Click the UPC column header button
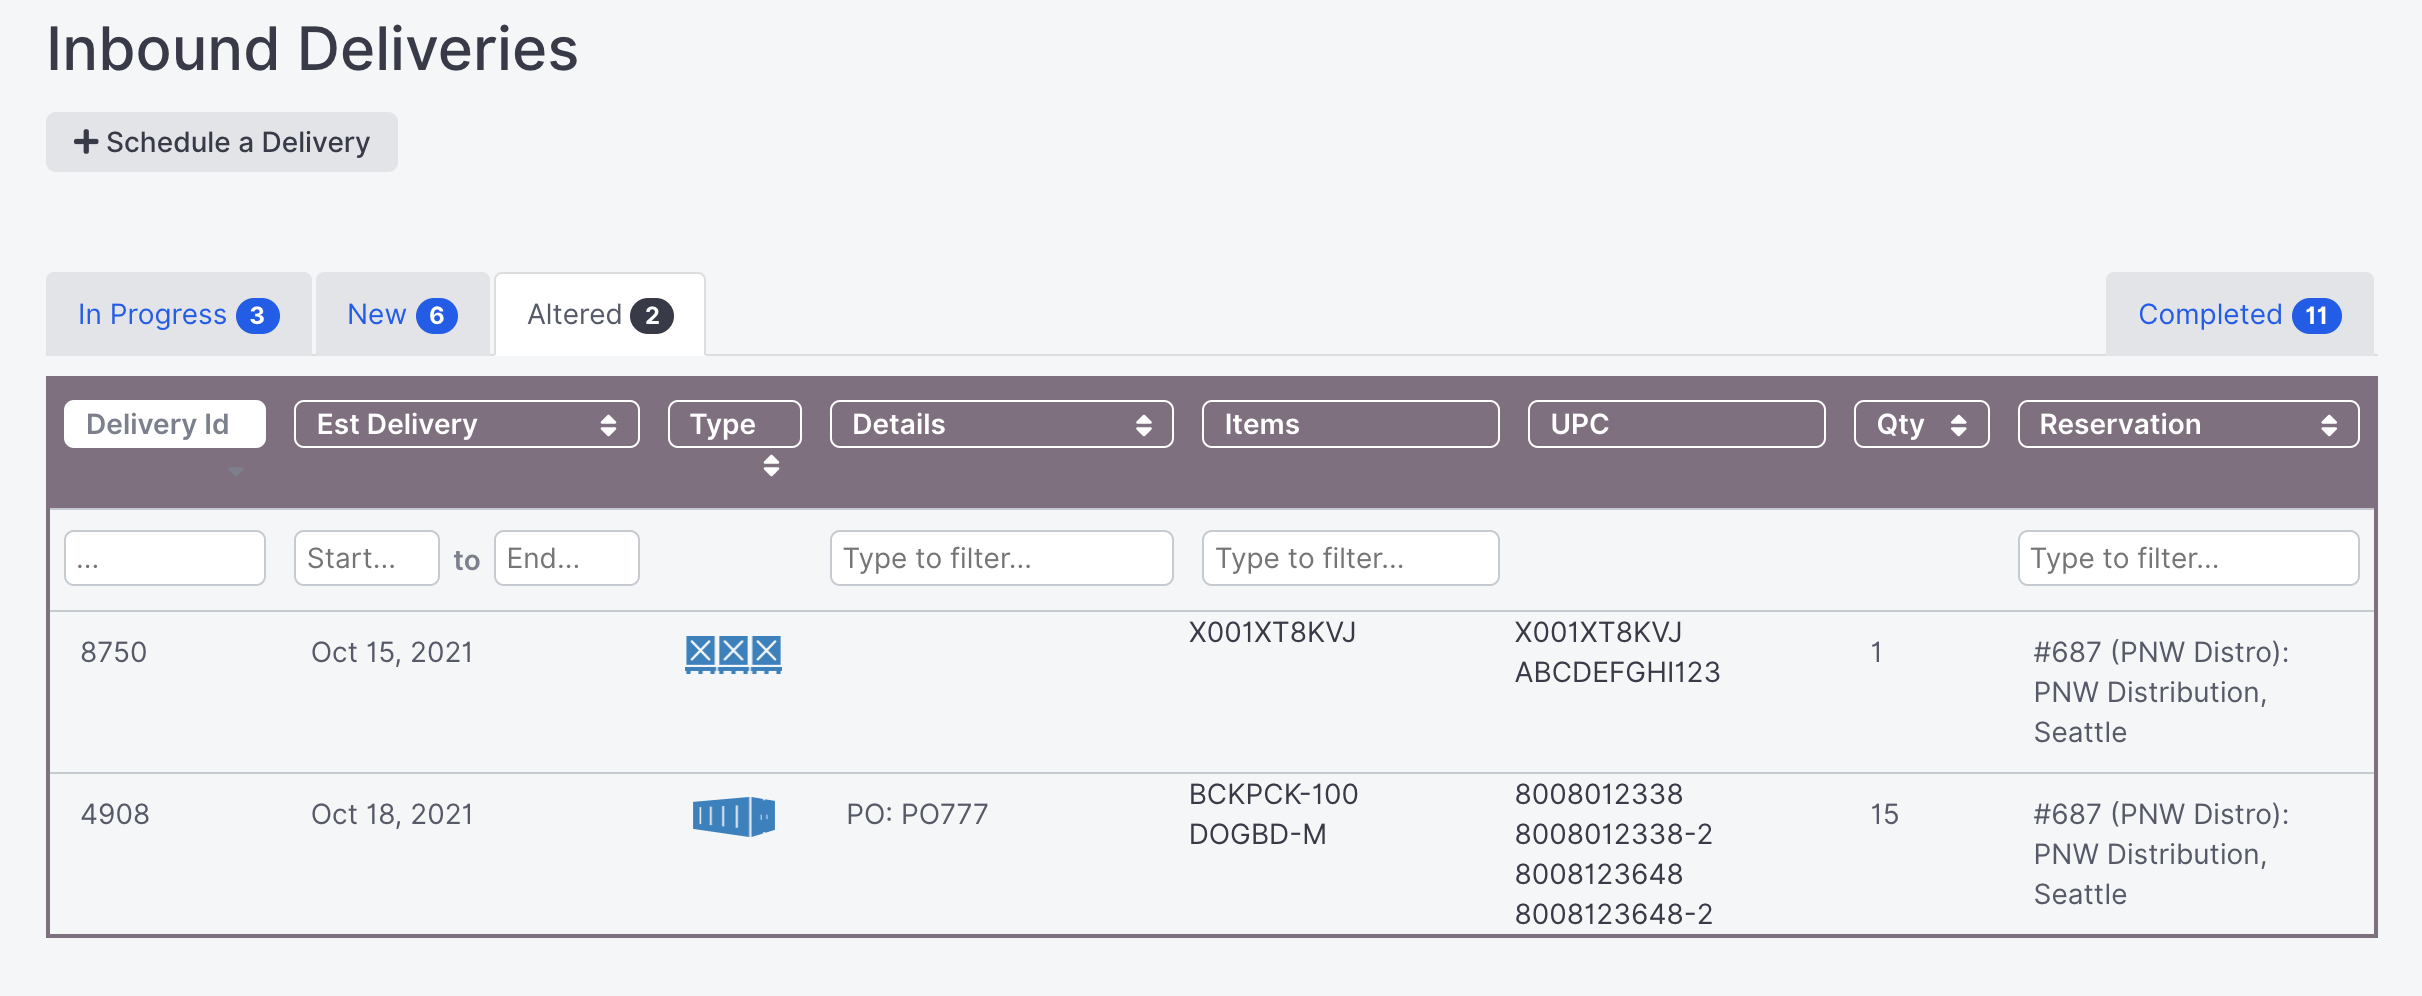This screenshot has height=996, width=2422. pos(1676,424)
